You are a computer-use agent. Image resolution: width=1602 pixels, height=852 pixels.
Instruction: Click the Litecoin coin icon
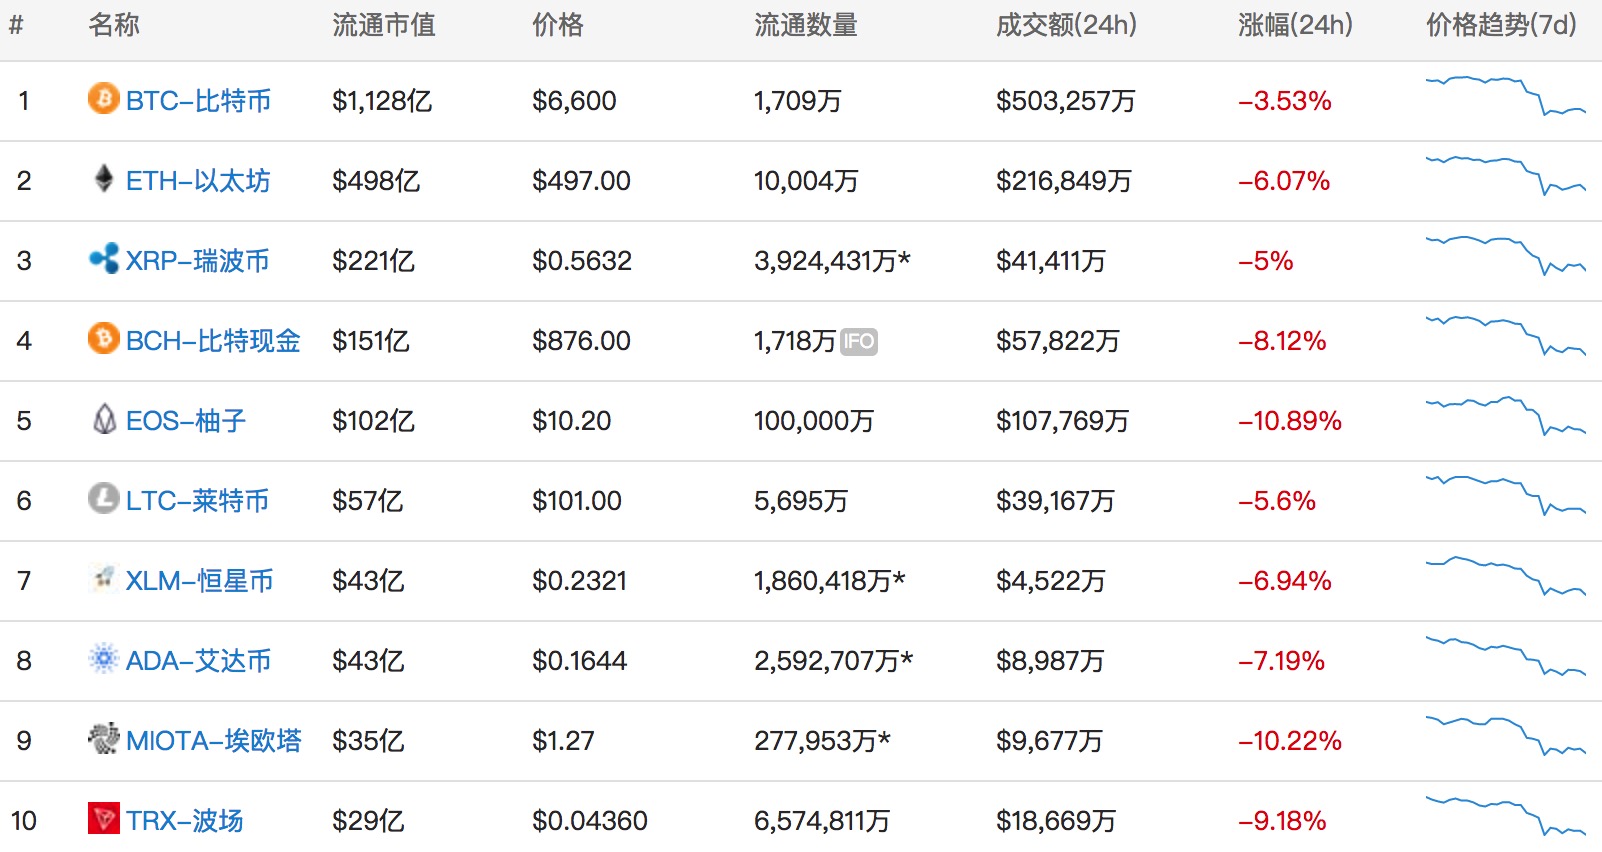[x=104, y=498]
